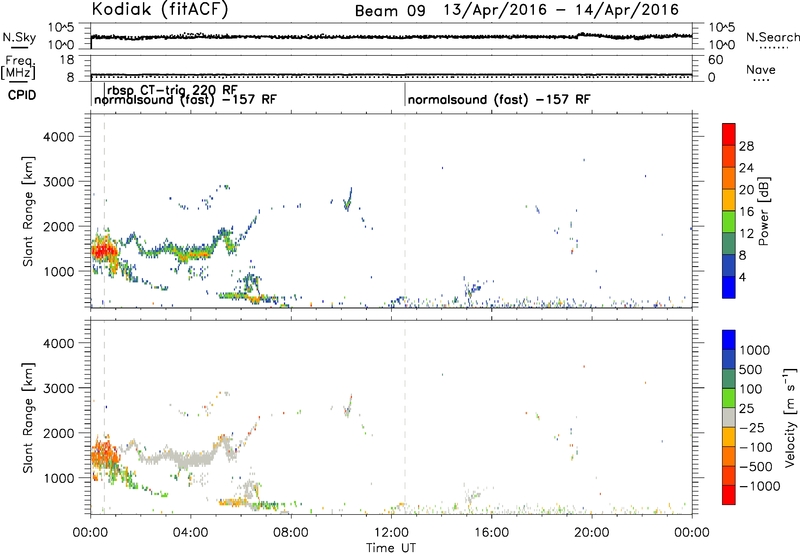This screenshot has height=554, width=800.
Task: Click the 'Nave' legend label
Action: 761,70
